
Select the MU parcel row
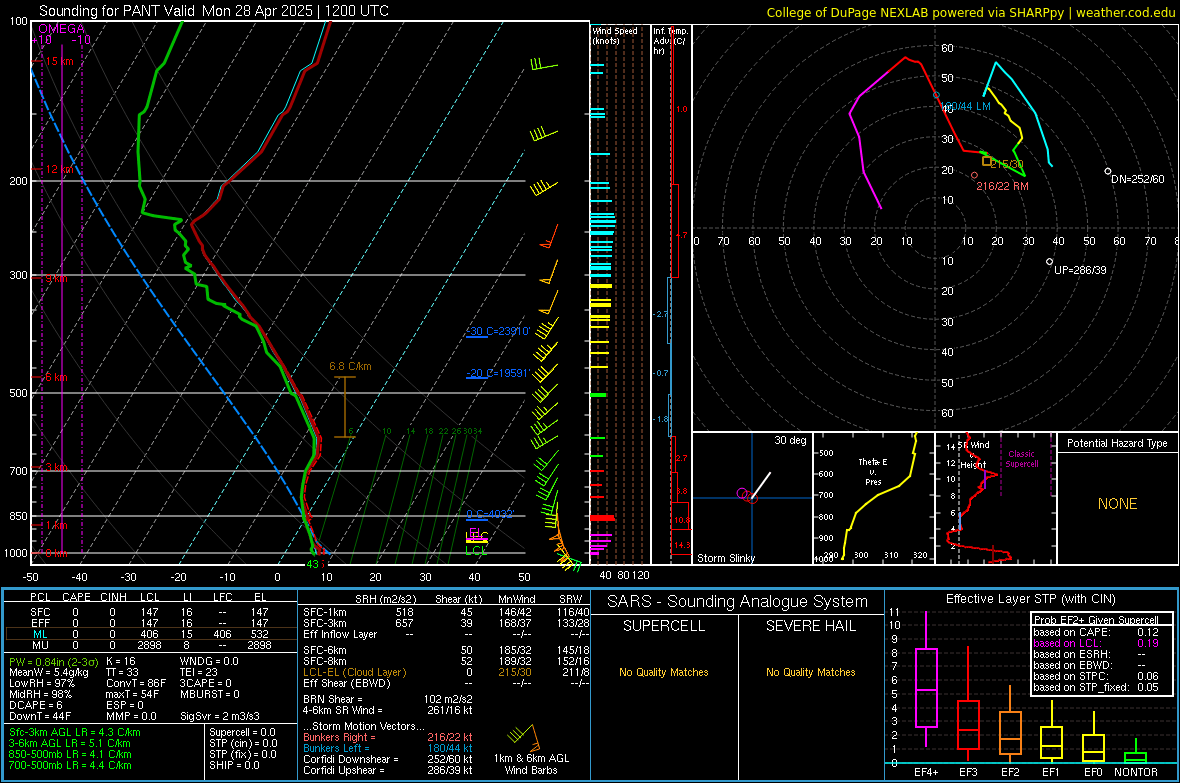click(x=151, y=645)
